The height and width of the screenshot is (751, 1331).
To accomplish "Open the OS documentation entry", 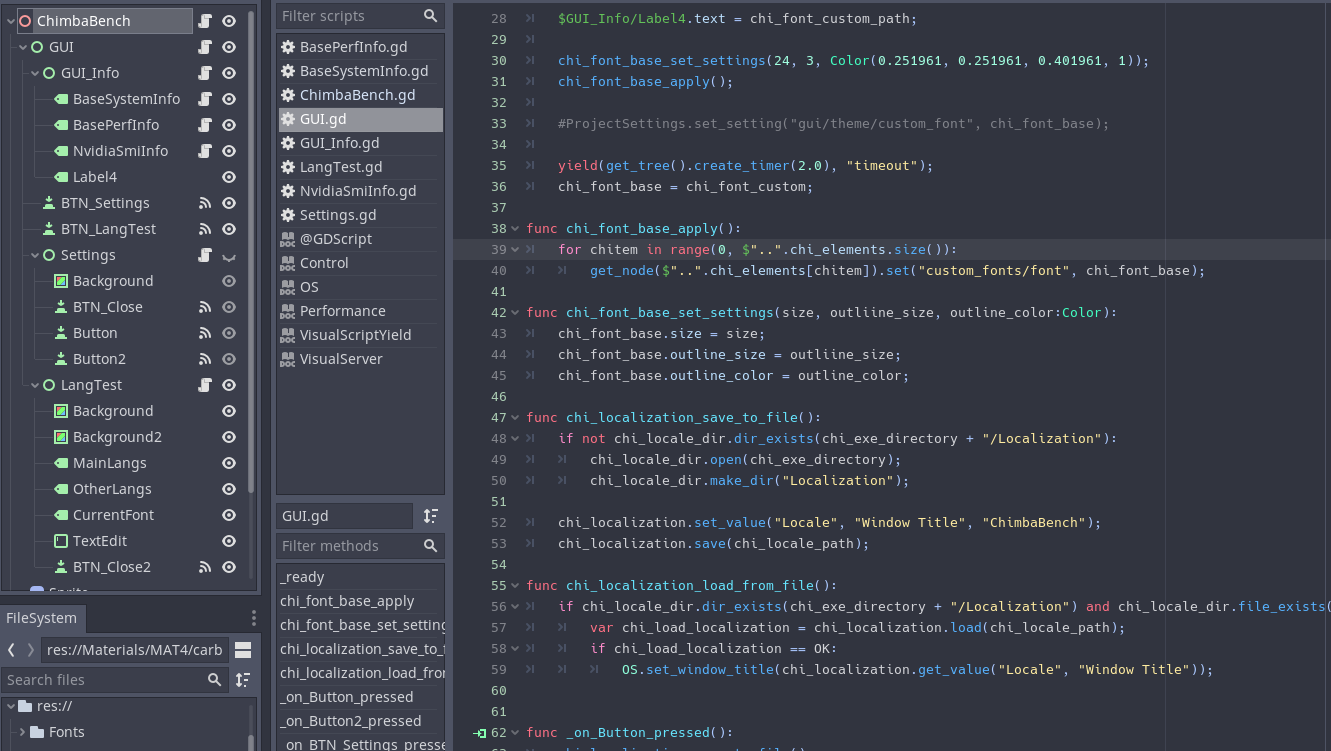I will click(x=360, y=287).
